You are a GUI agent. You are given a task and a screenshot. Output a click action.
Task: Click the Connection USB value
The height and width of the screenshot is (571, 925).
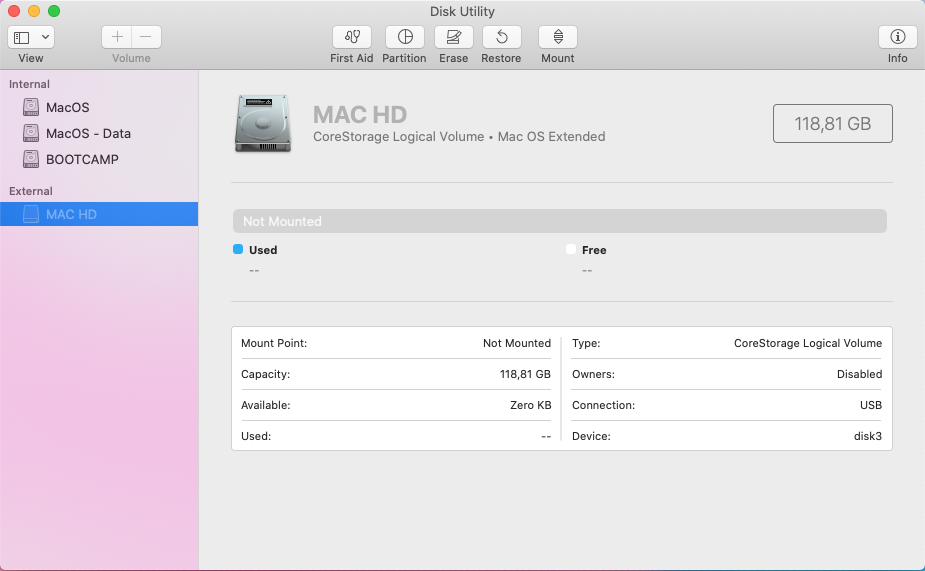[x=871, y=405]
